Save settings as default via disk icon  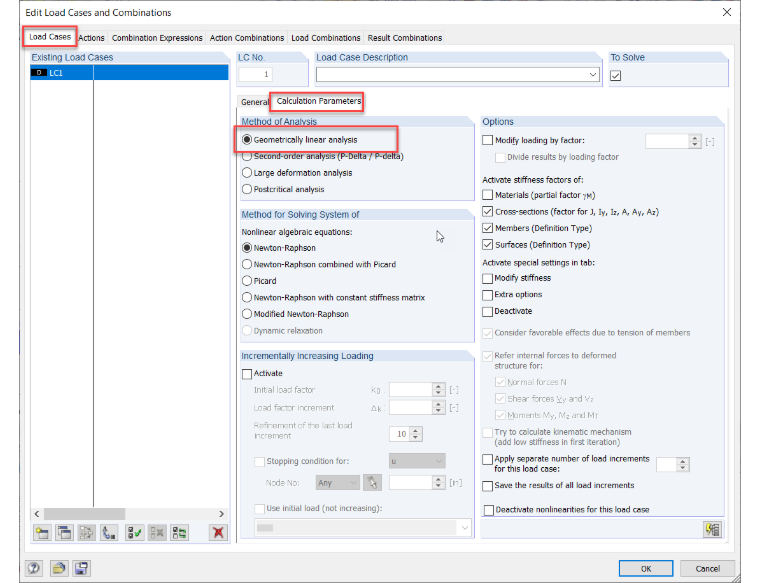pyautogui.click(x=81, y=568)
